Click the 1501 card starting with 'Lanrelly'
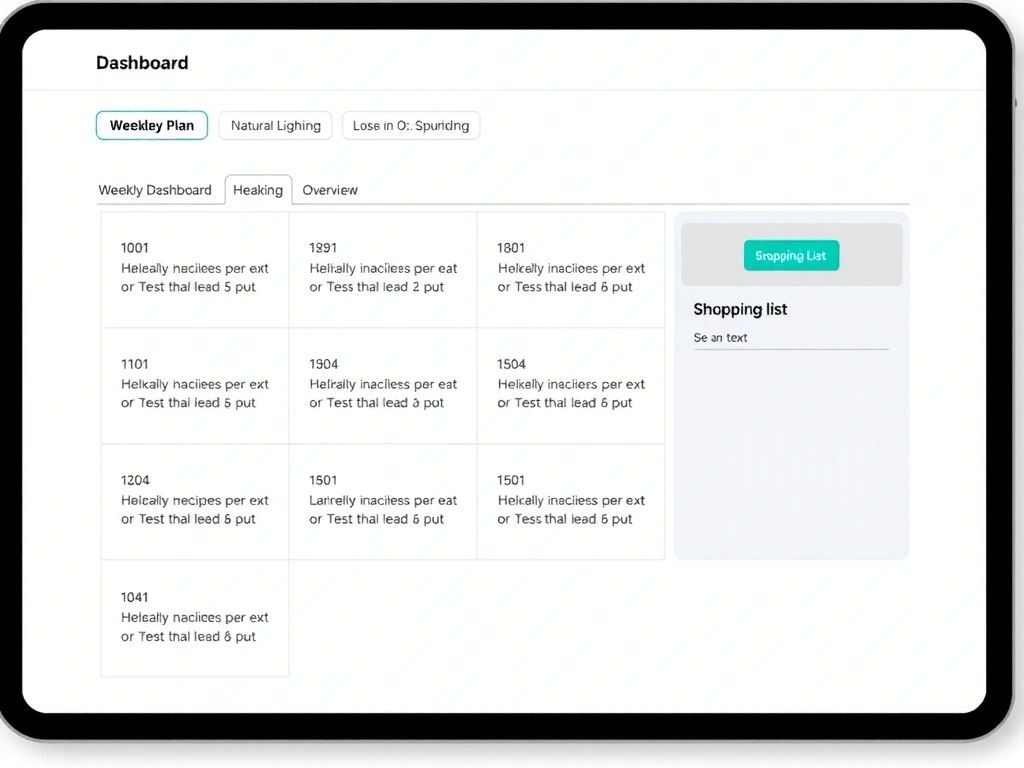The image size is (1024, 768). (x=383, y=501)
